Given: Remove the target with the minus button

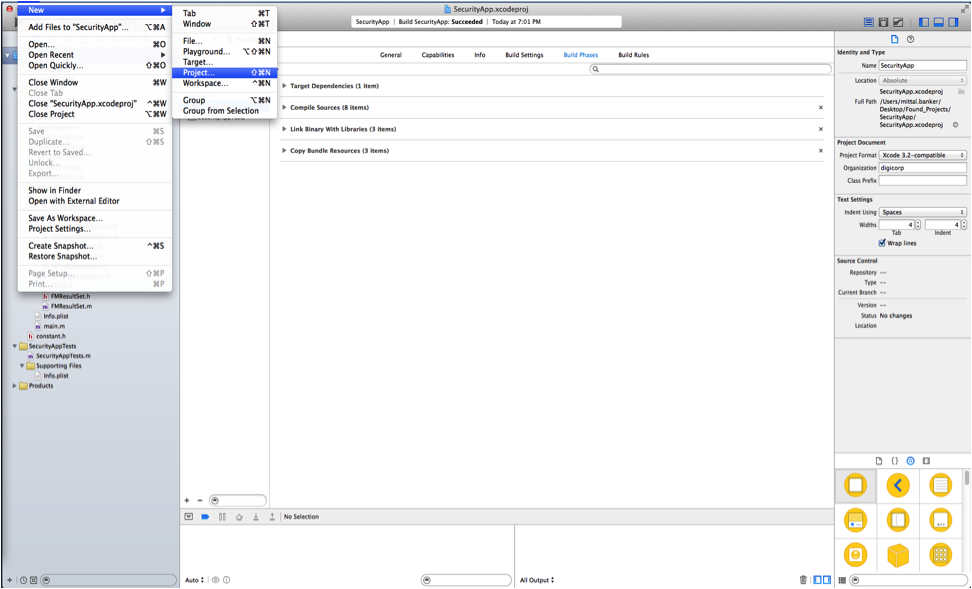Looking at the screenshot, I should pos(200,500).
